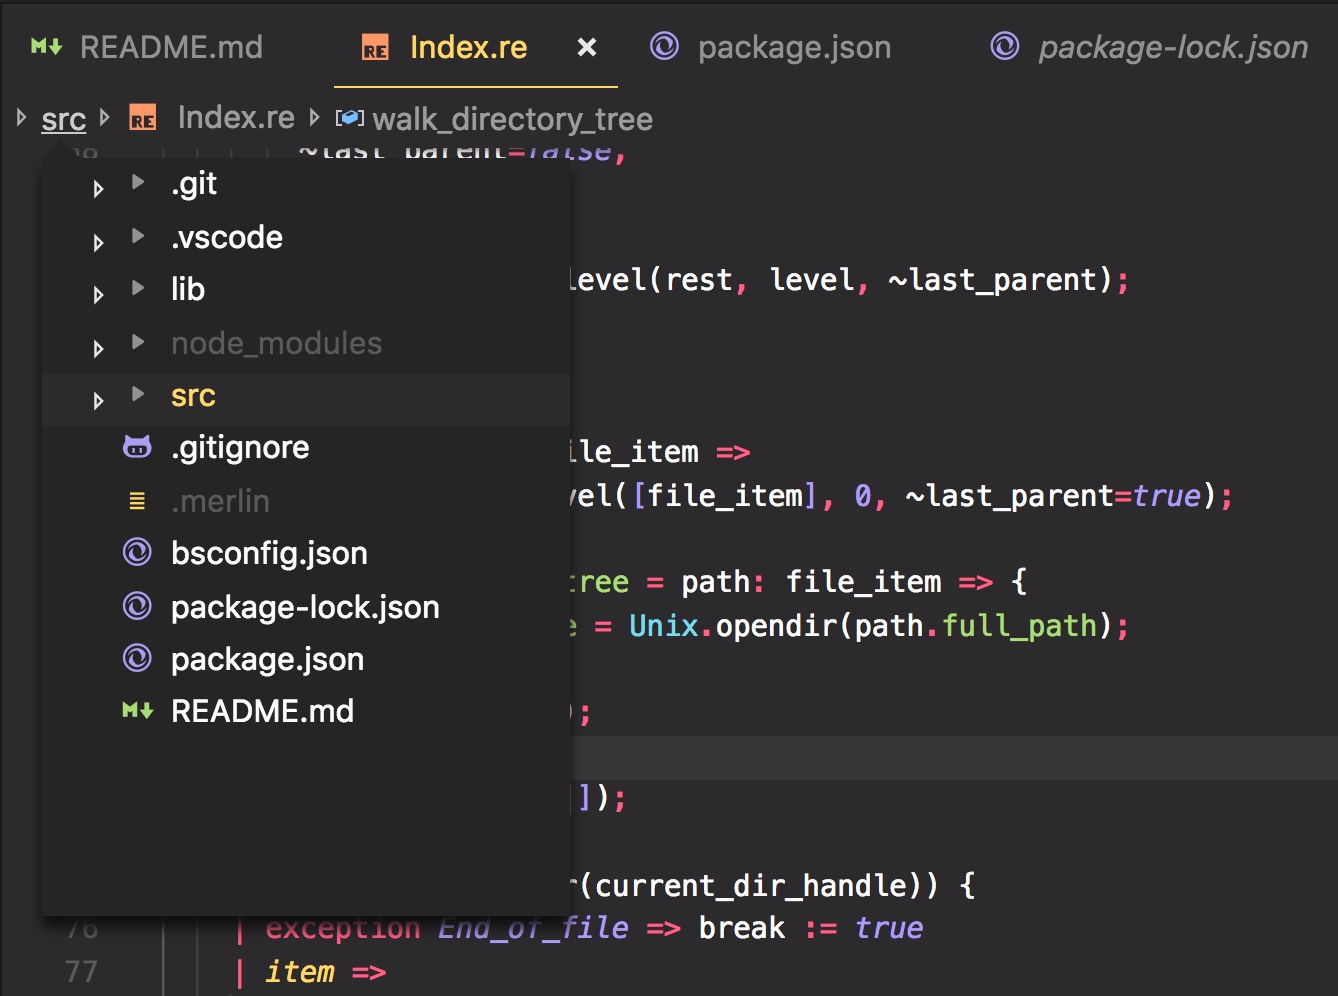This screenshot has width=1338, height=996.
Task: Open package.json from the dropdown file list
Action: (267, 659)
